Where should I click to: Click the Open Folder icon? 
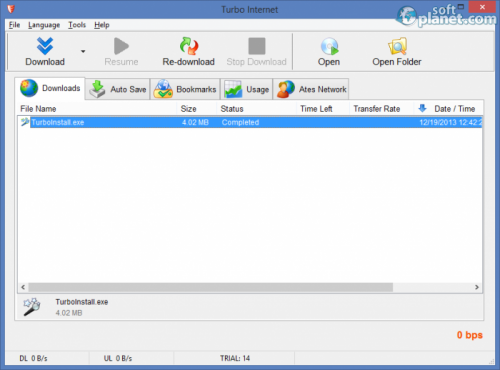pyautogui.click(x=397, y=46)
